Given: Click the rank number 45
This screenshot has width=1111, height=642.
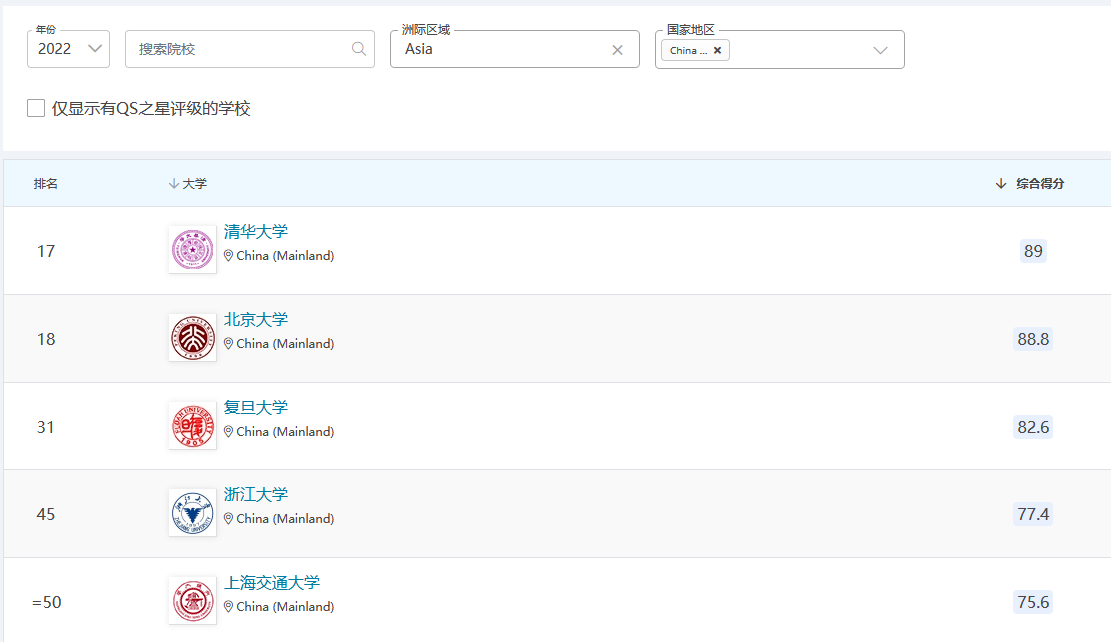Looking at the screenshot, I should [46, 514].
